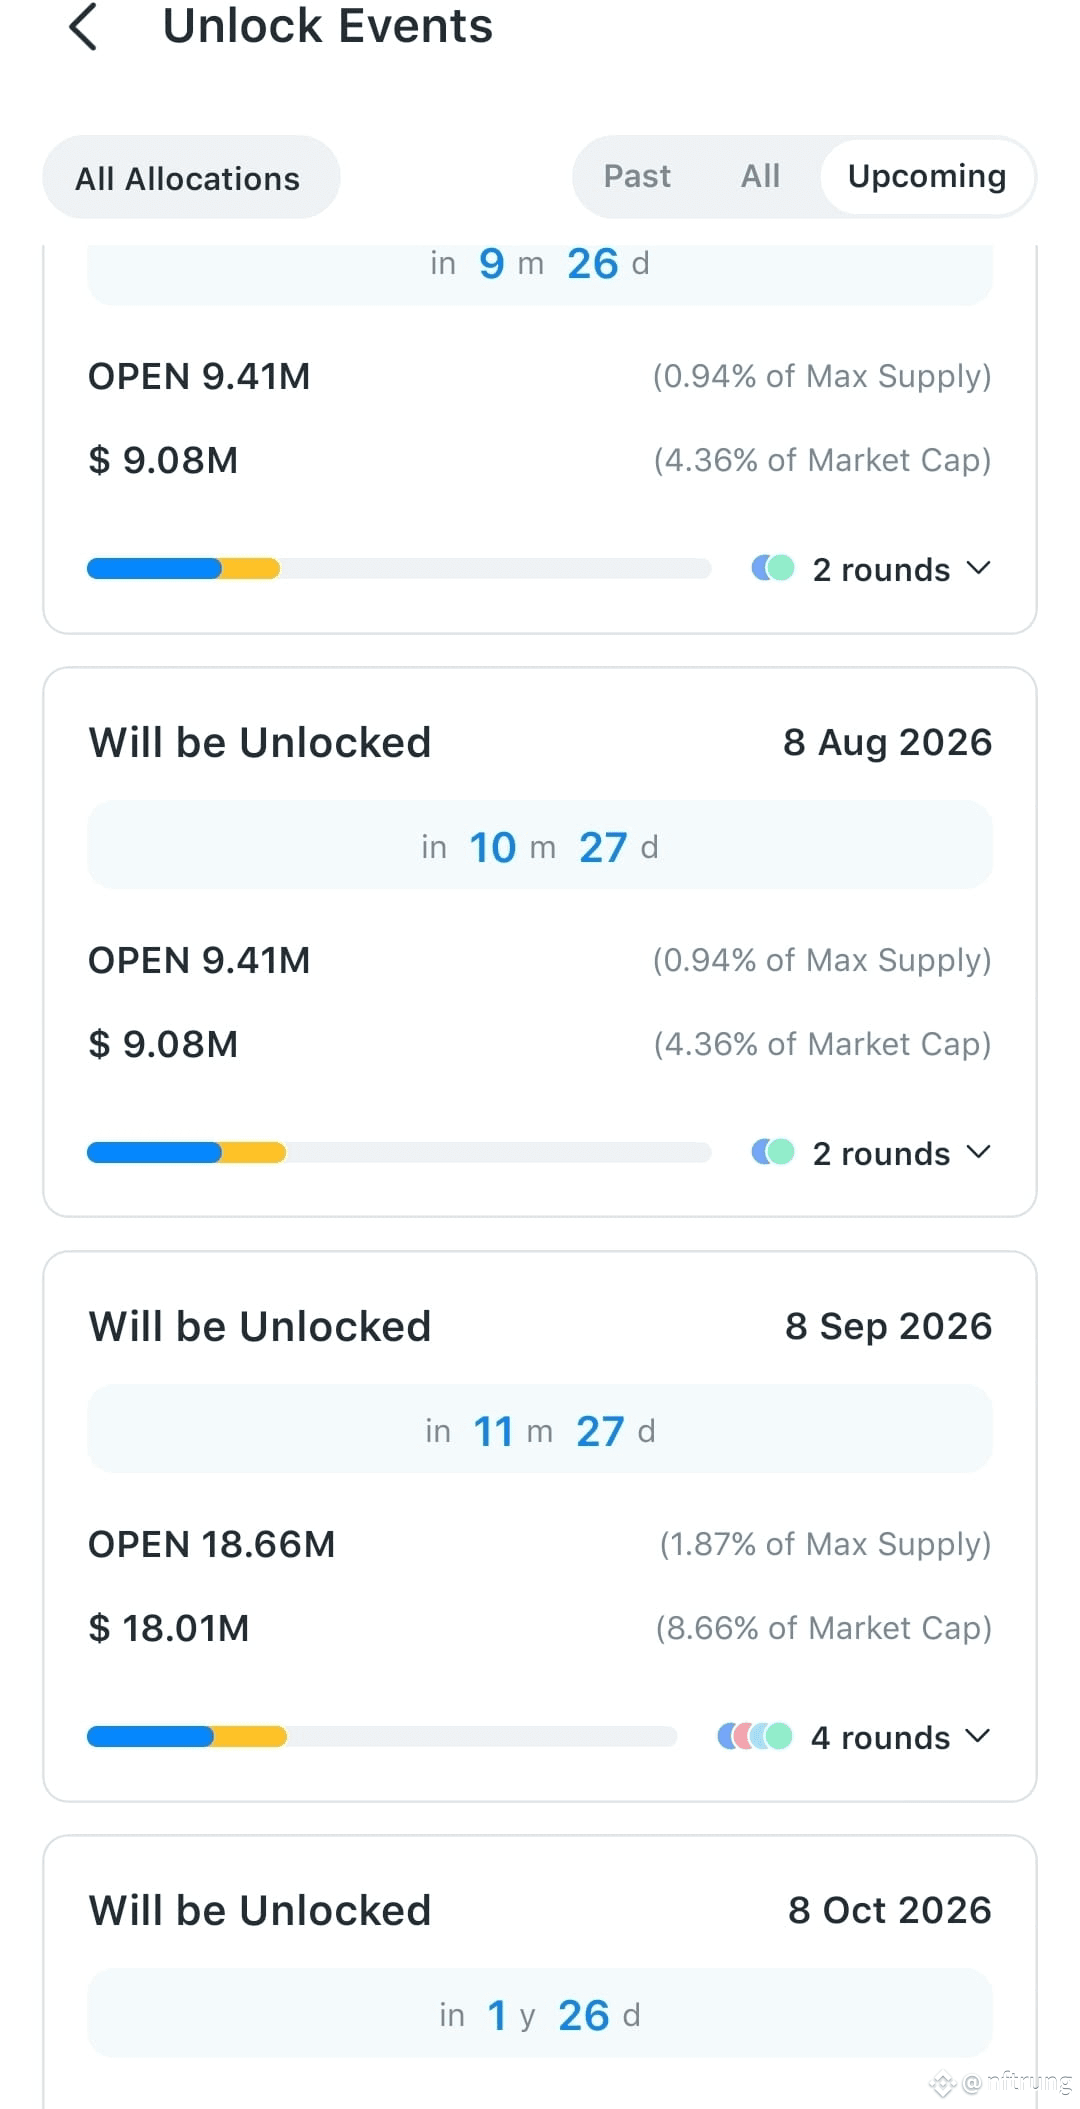This screenshot has height=2109, width=1080.
Task: Tap round color dots on top card
Action: [773, 568]
